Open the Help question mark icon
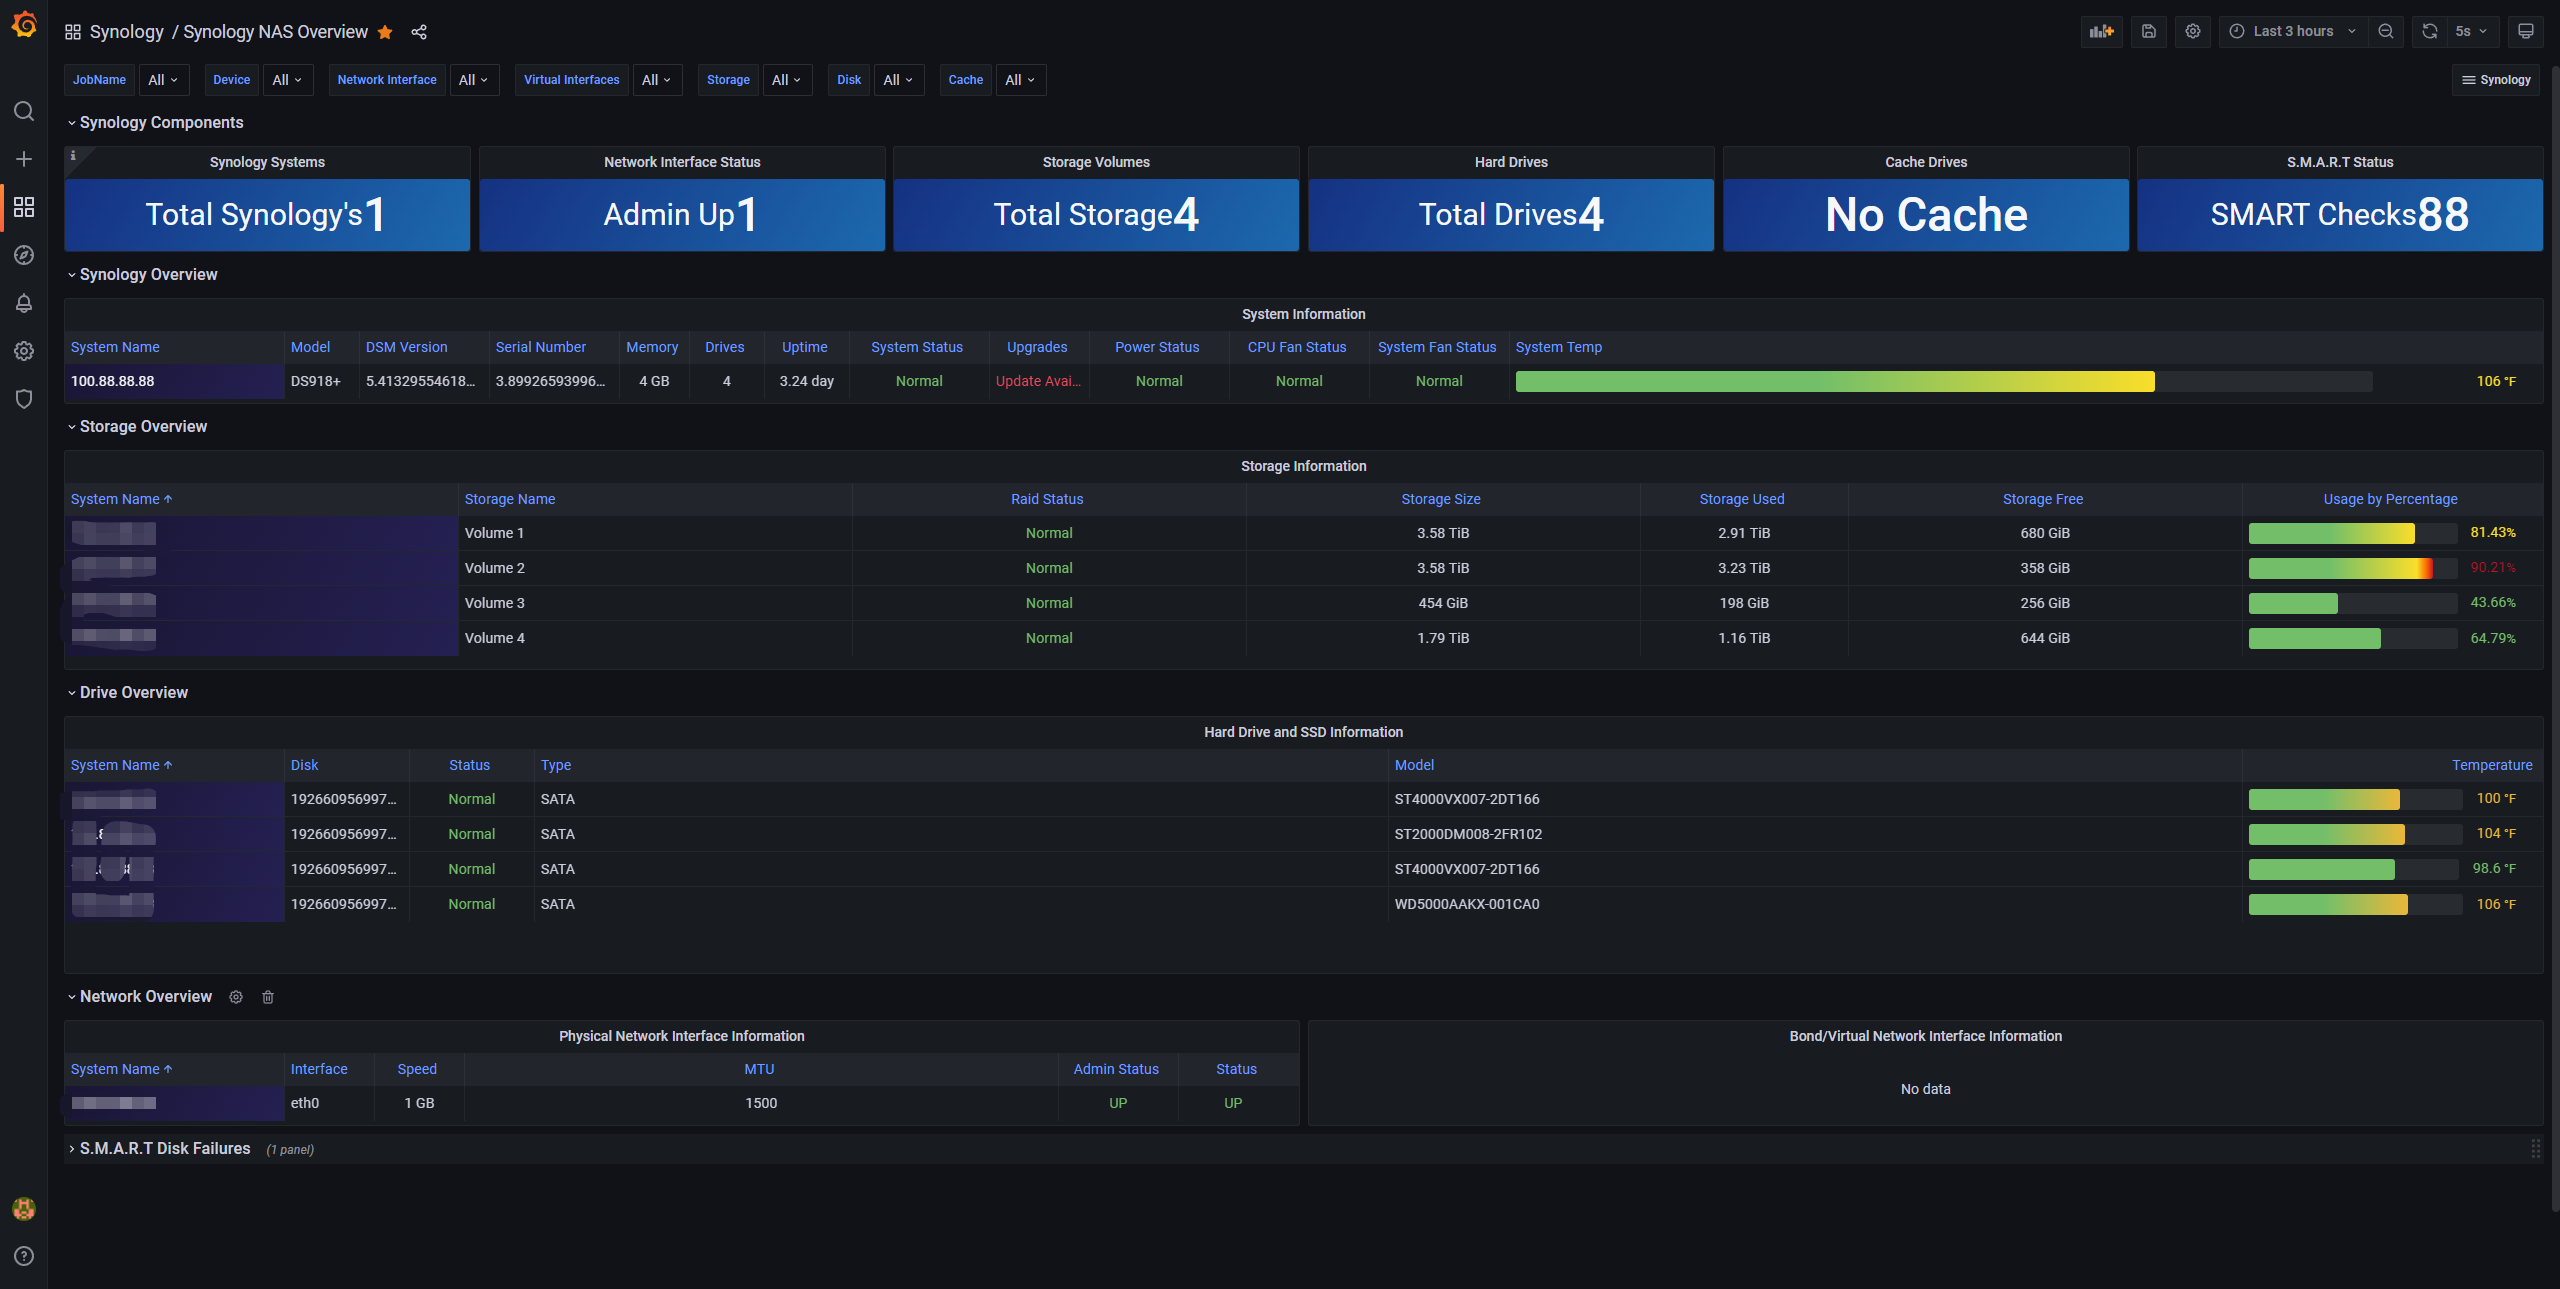The width and height of the screenshot is (2560, 1289). pyautogui.click(x=24, y=1256)
